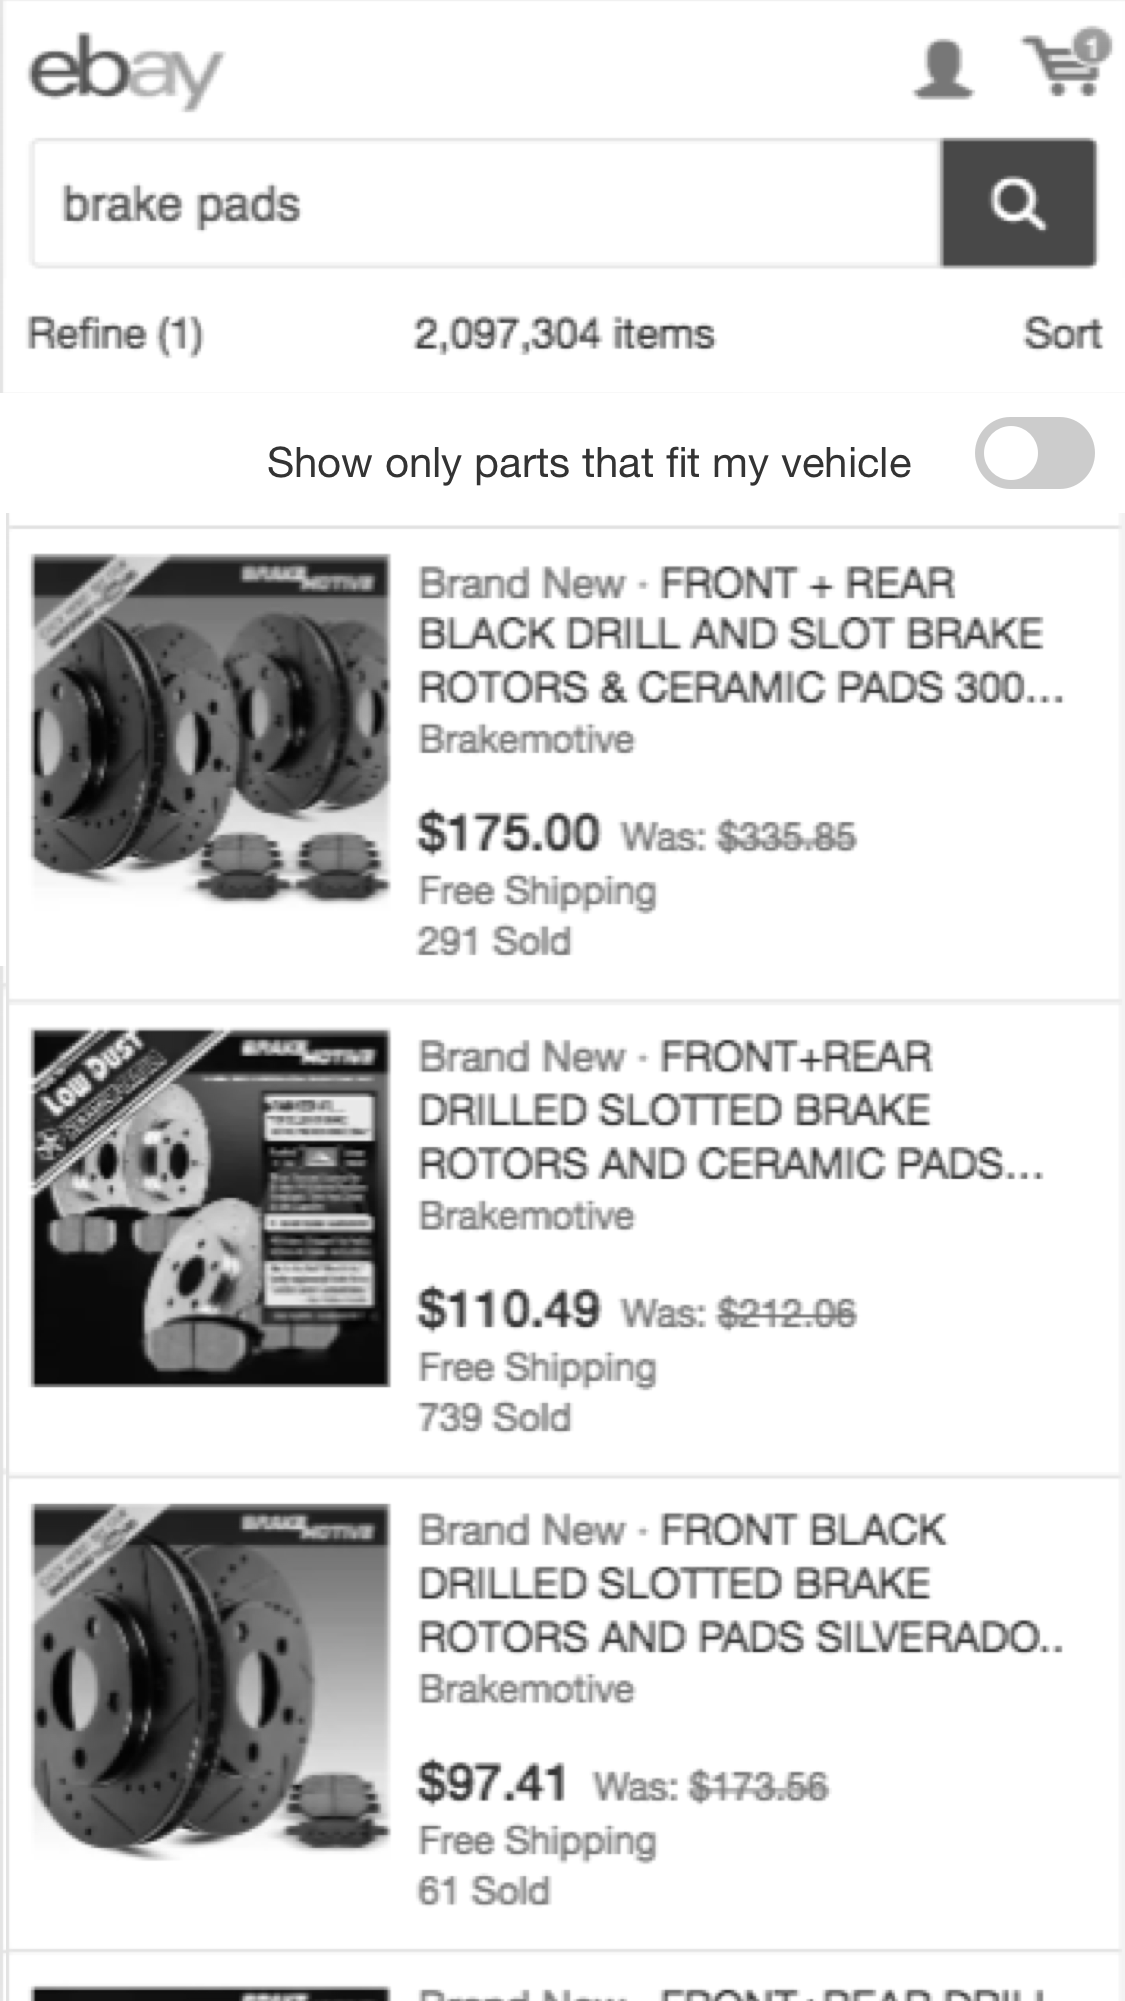Open the Low Dust rotors product image
Viewport: 1125px width, 2001px height.
coord(211,1208)
